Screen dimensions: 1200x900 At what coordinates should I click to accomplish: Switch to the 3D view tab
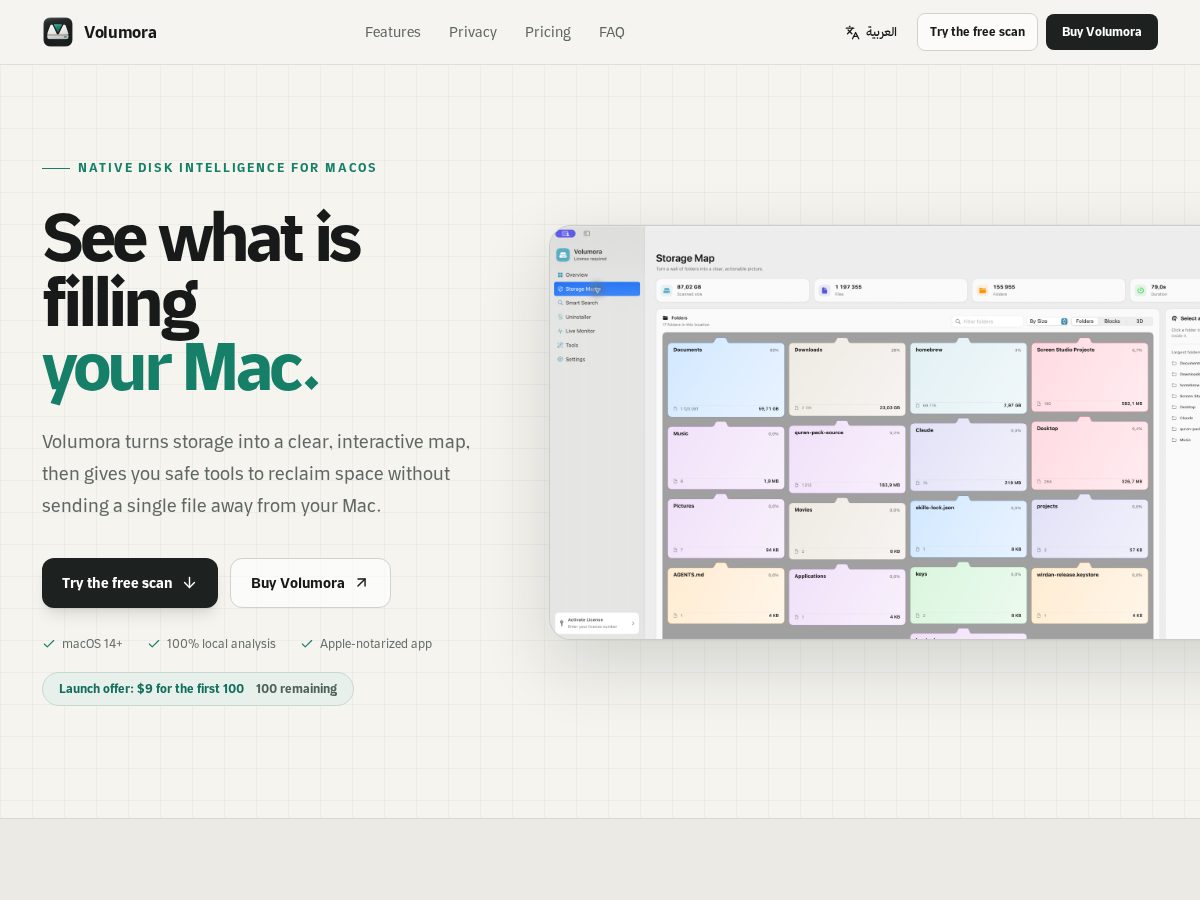click(1139, 321)
